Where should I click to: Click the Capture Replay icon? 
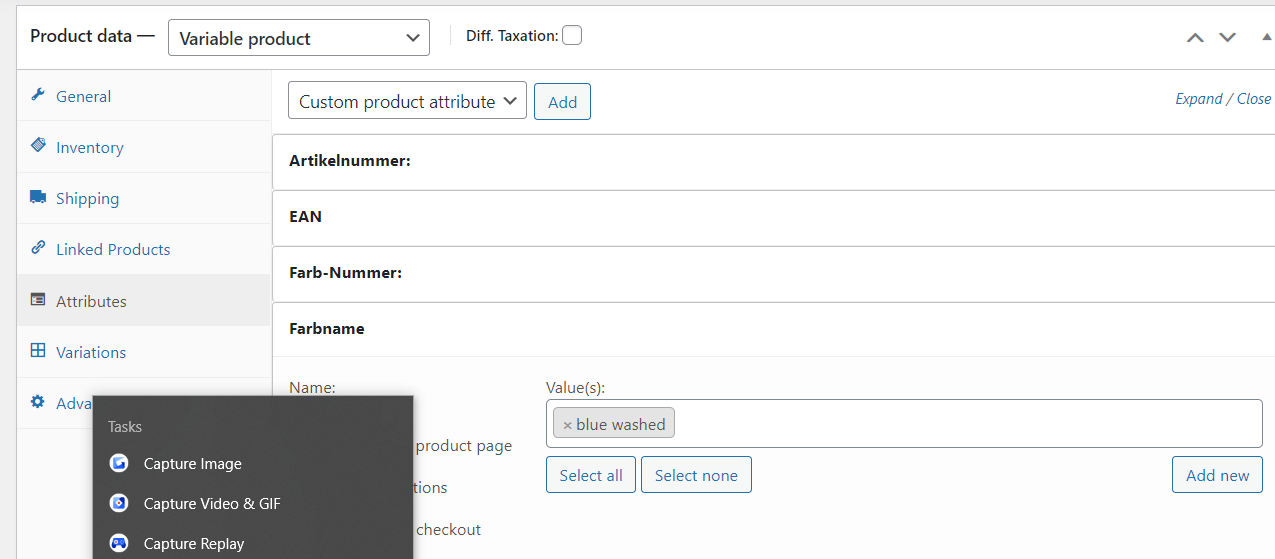point(119,544)
